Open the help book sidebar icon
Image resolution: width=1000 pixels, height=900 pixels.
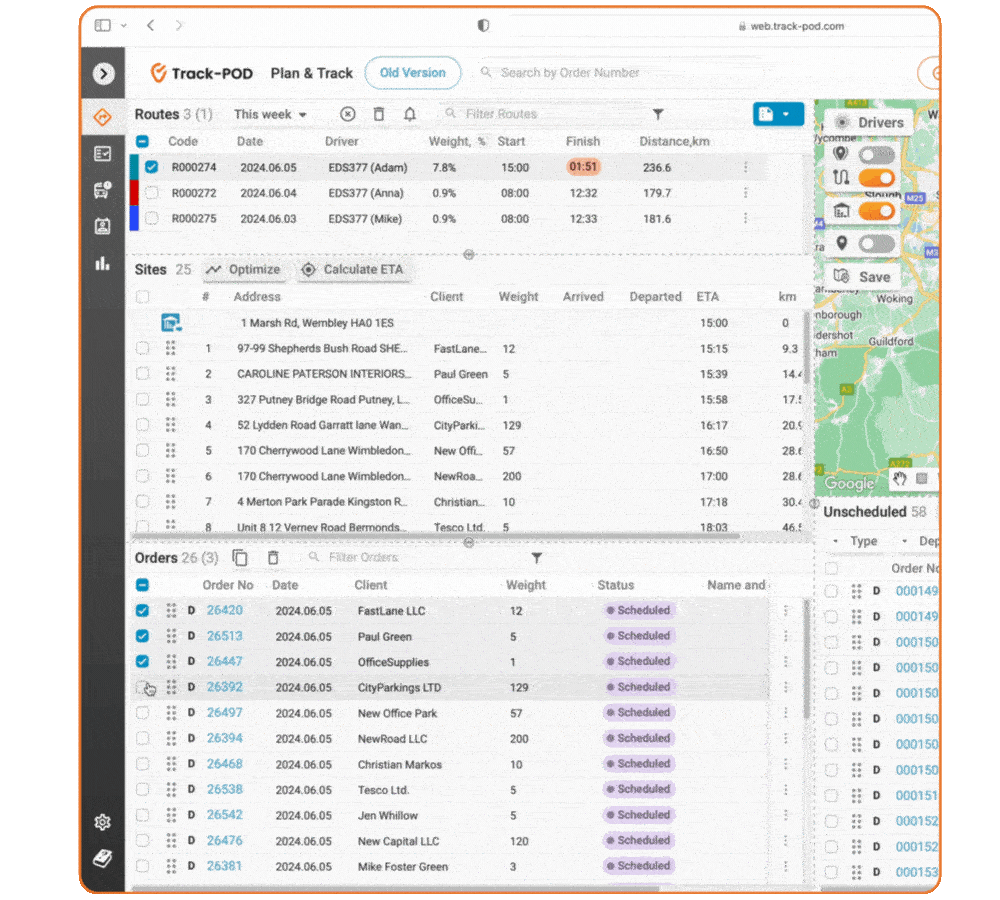[103, 859]
